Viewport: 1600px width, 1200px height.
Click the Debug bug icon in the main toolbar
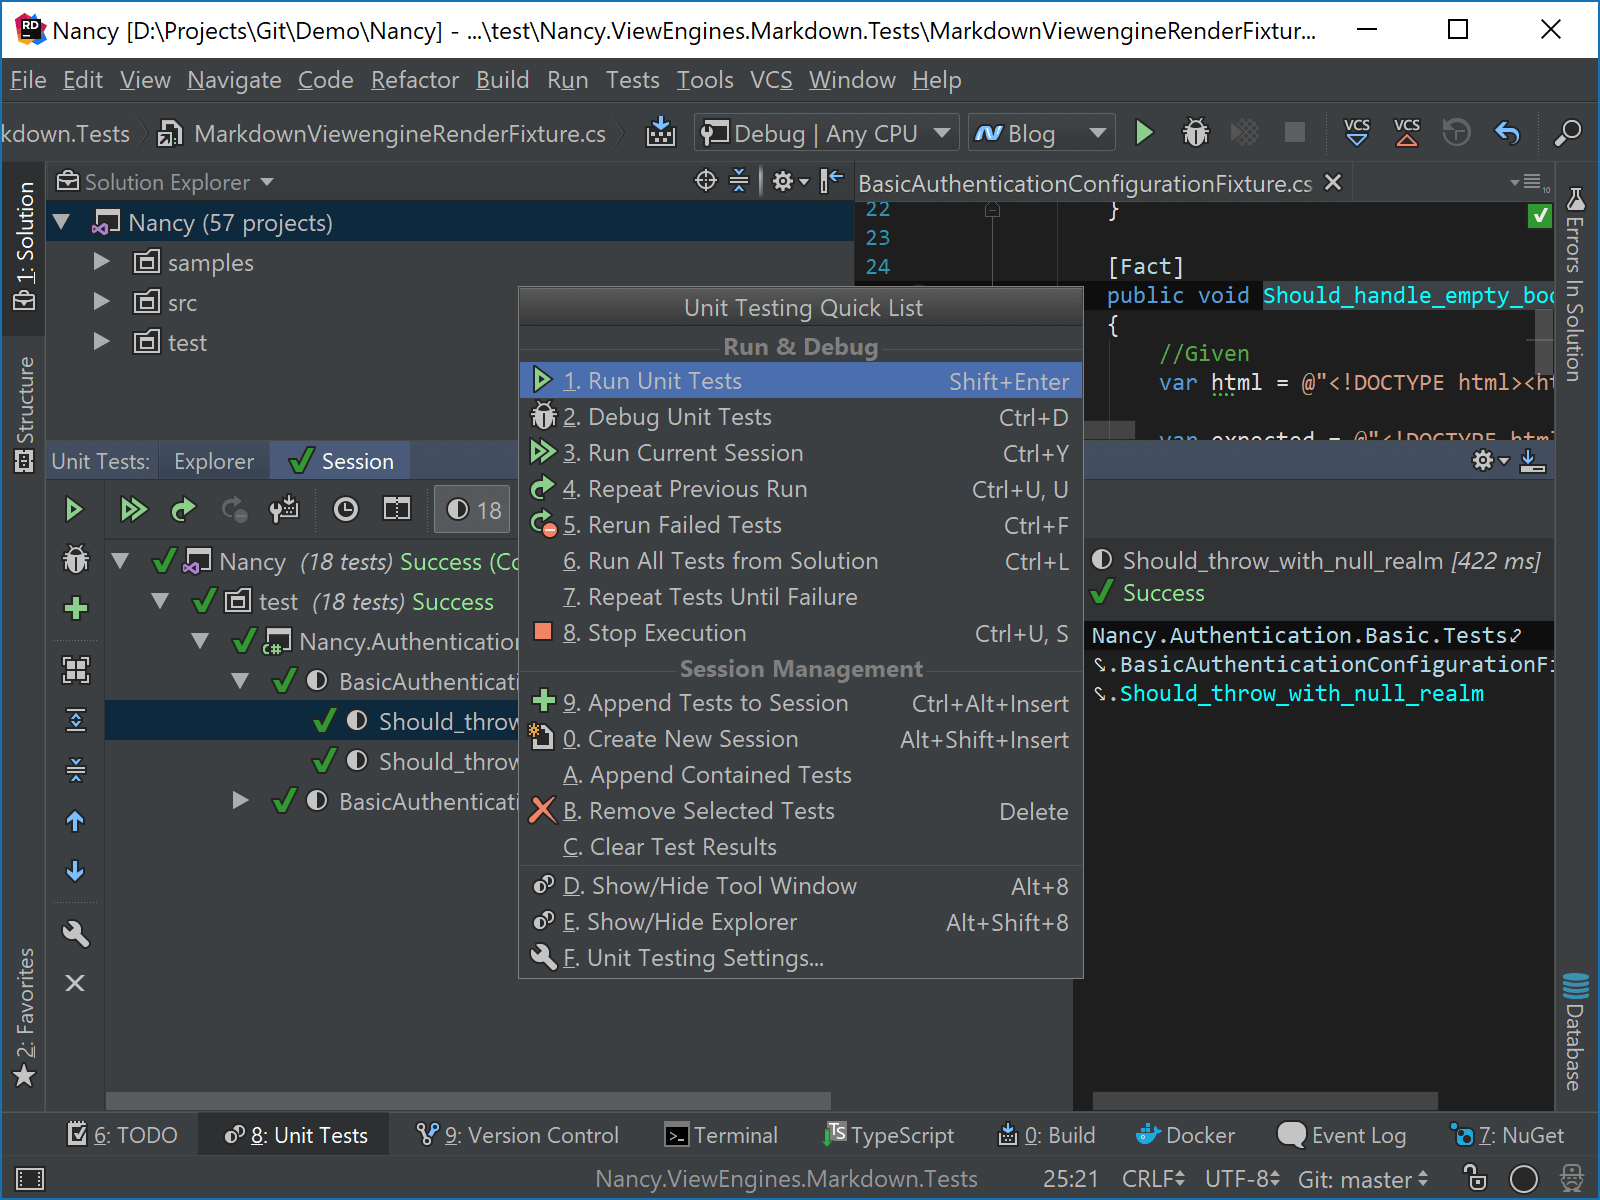point(1195,133)
